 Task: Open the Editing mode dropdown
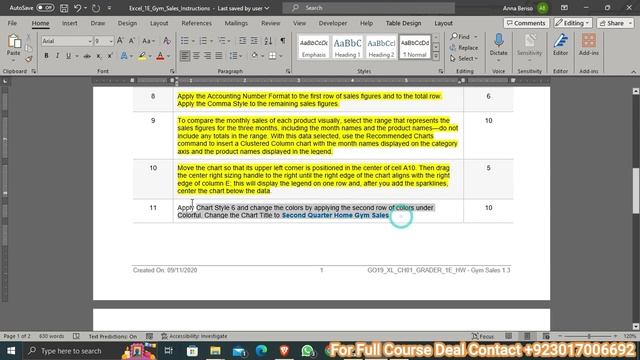(x=573, y=23)
